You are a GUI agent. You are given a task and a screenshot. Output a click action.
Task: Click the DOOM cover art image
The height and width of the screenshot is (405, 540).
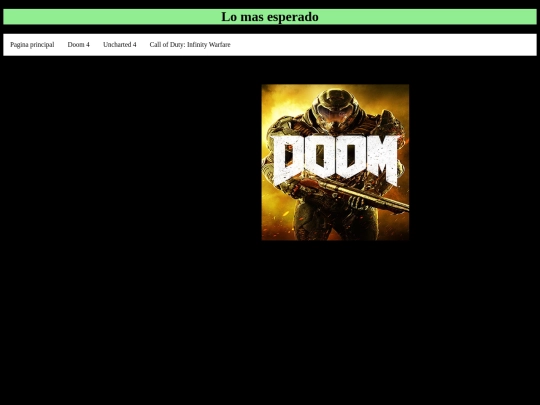point(335,162)
